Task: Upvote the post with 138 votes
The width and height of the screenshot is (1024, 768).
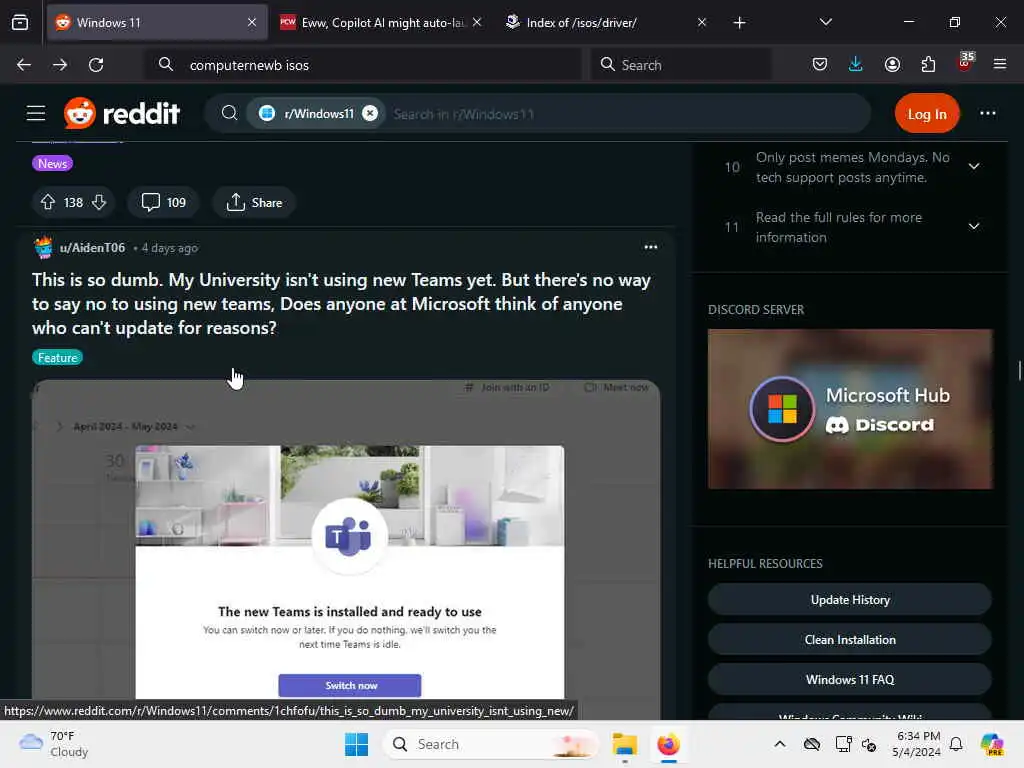Action: pos(48,202)
